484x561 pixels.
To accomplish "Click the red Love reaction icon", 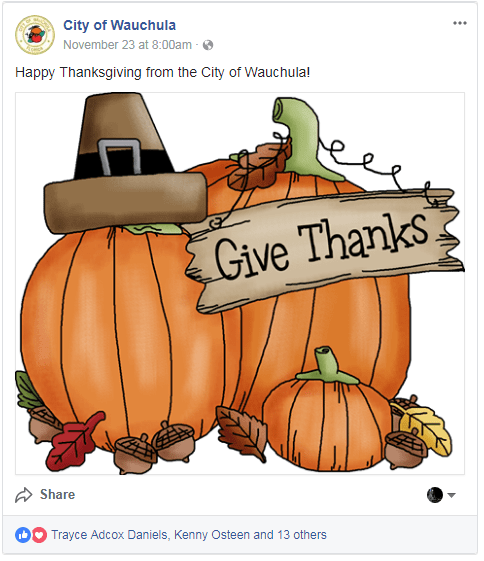I will 39,535.
